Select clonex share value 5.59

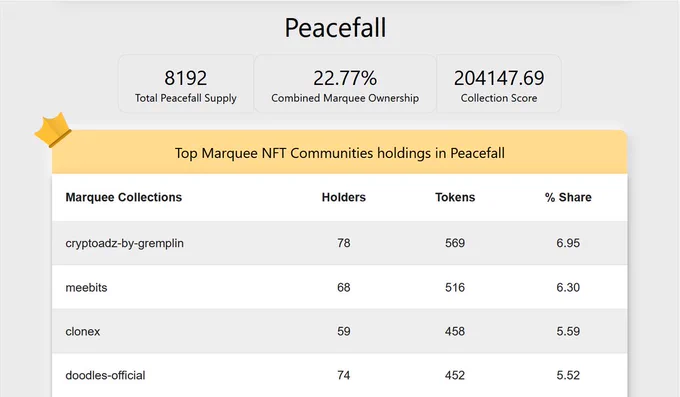pyautogui.click(x=568, y=331)
